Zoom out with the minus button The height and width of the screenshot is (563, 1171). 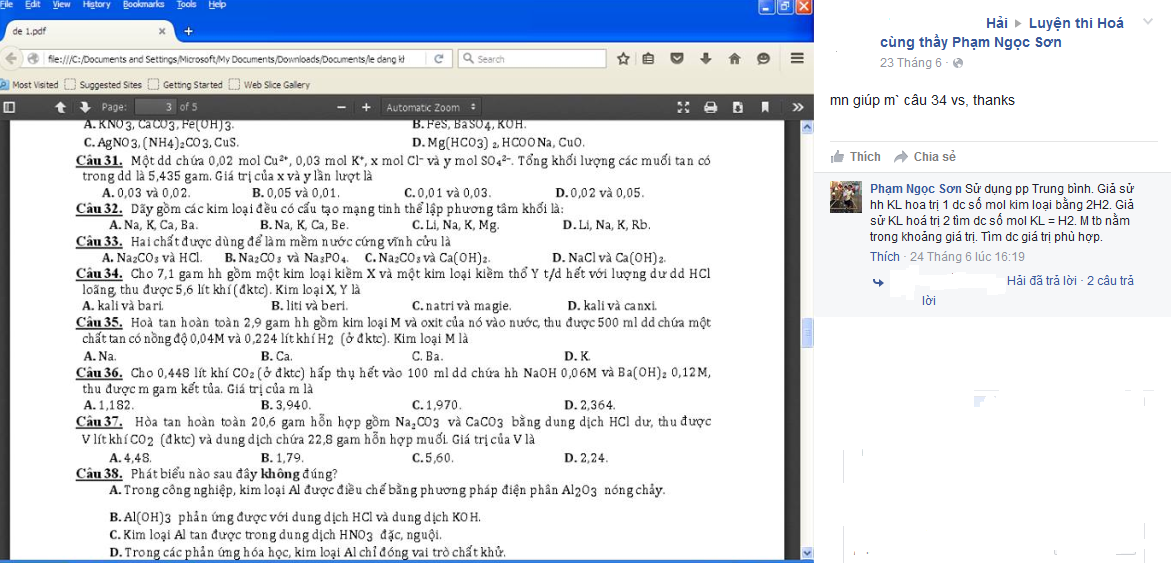pyautogui.click(x=341, y=108)
